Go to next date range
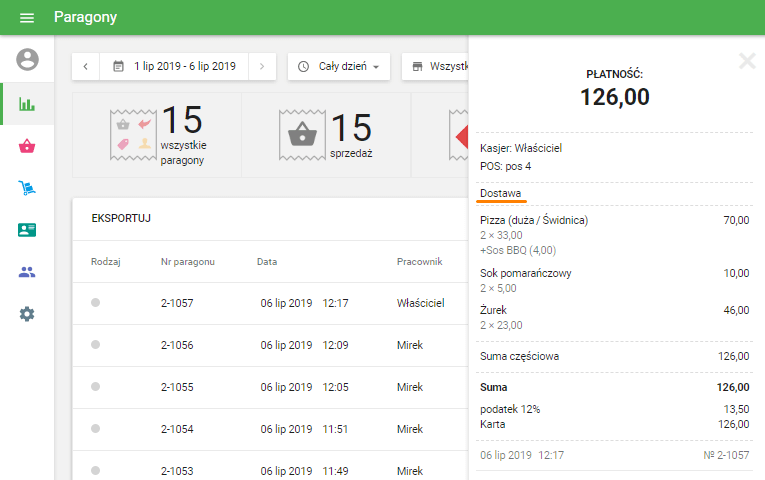The width and height of the screenshot is (765, 480). click(262, 66)
